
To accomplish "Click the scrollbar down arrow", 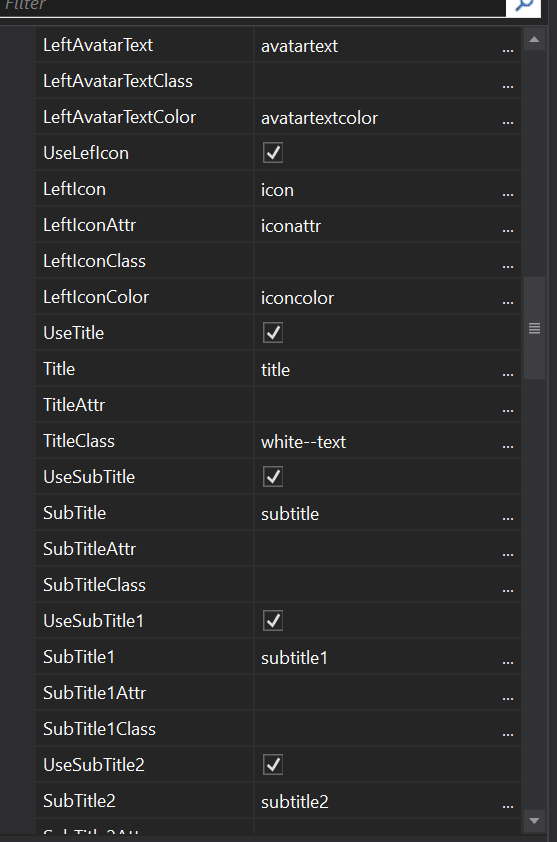I will point(534,821).
